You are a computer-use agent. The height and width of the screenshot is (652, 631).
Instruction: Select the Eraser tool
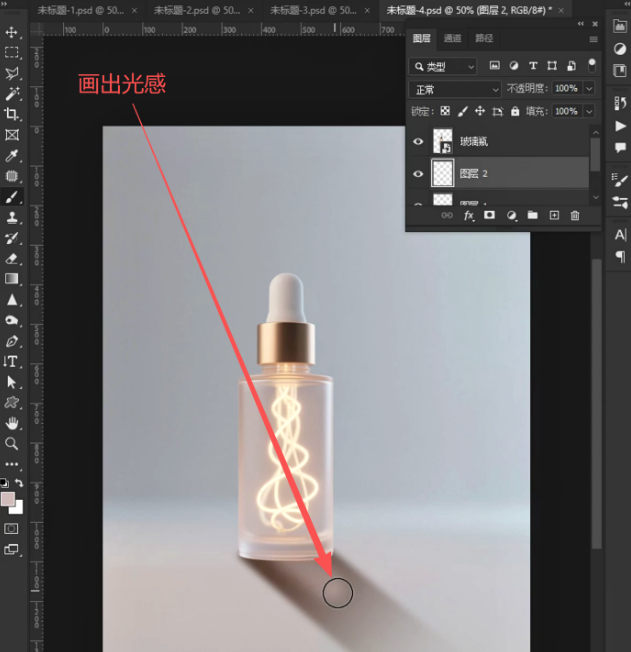pyautogui.click(x=11, y=258)
